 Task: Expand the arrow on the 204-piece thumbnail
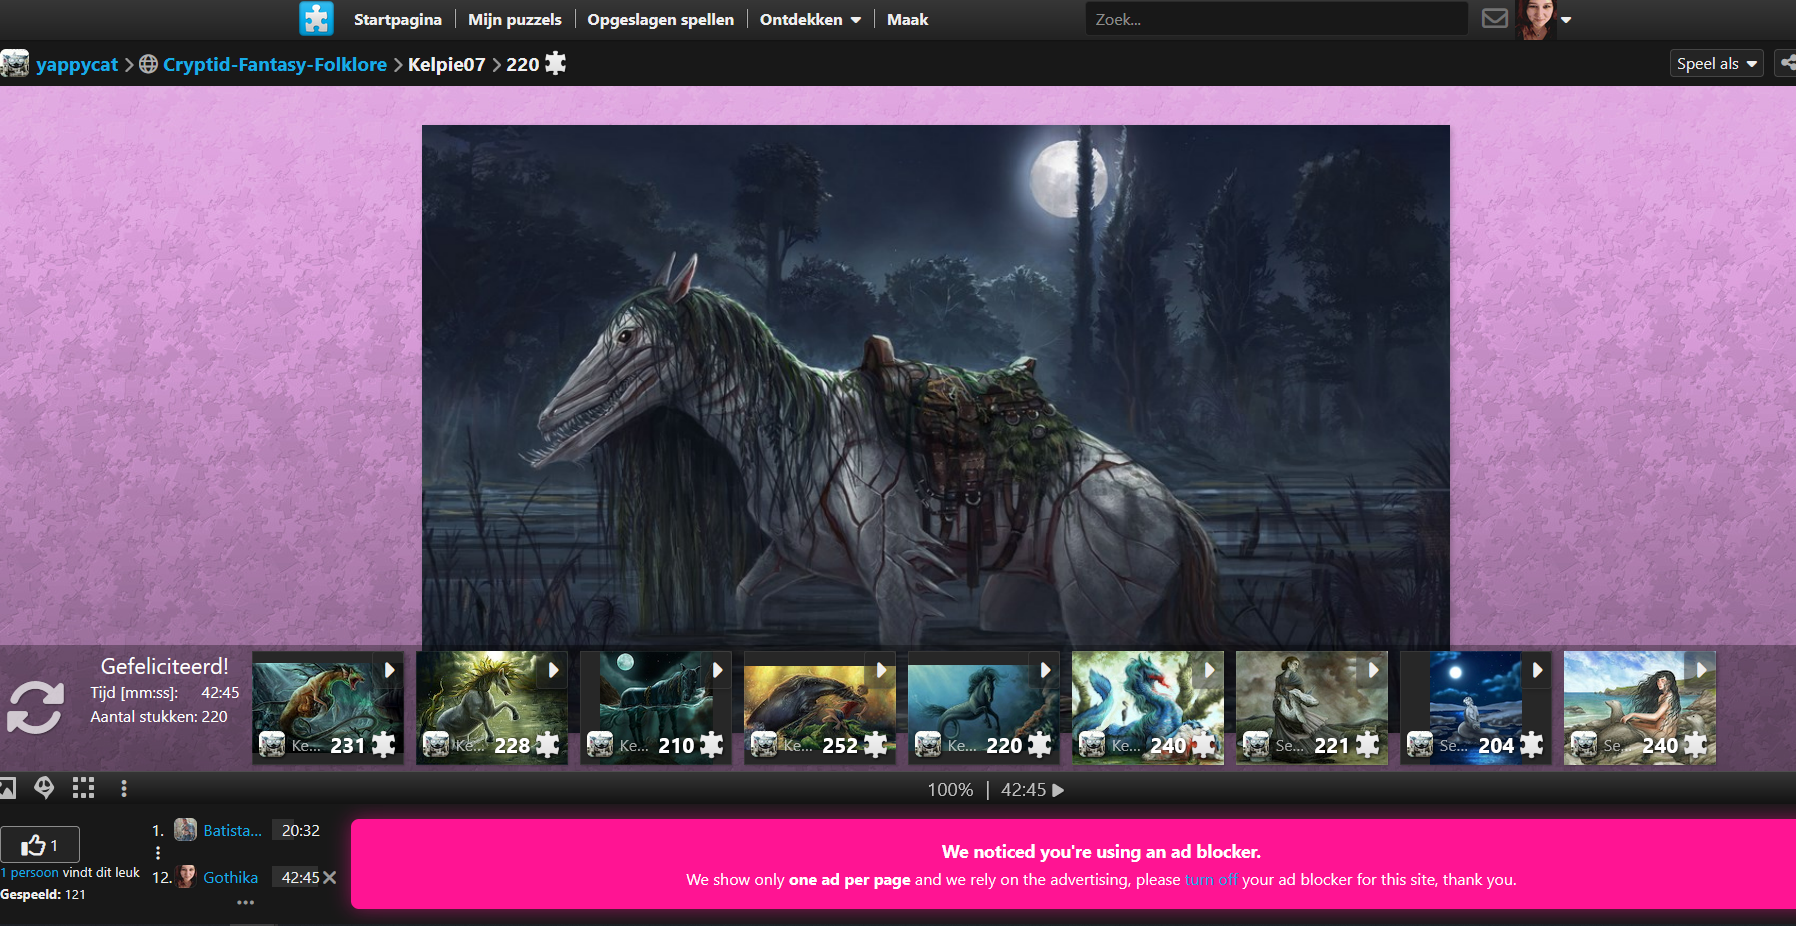point(1537,670)
